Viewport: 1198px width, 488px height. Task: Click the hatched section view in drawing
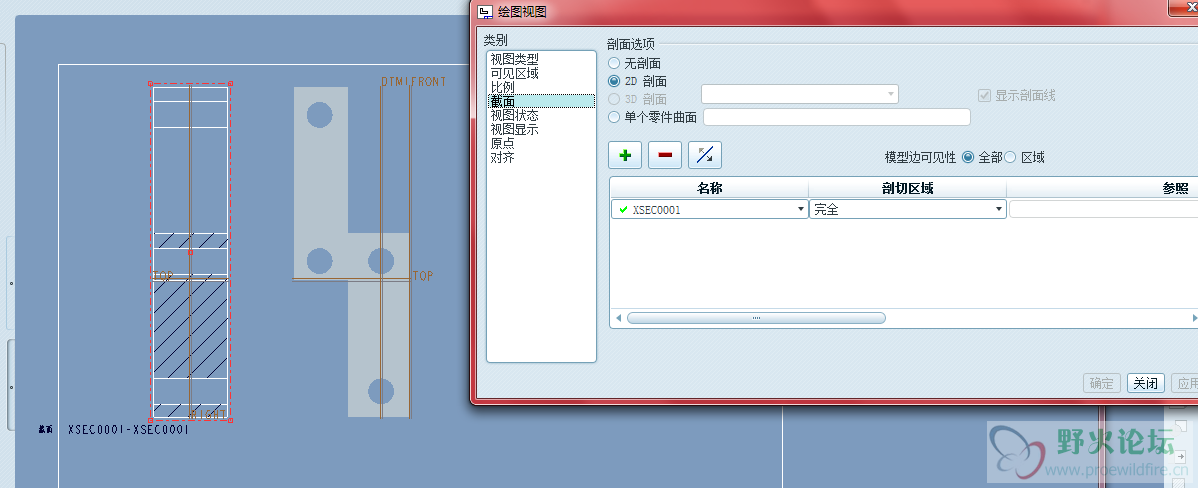(190, 252)
